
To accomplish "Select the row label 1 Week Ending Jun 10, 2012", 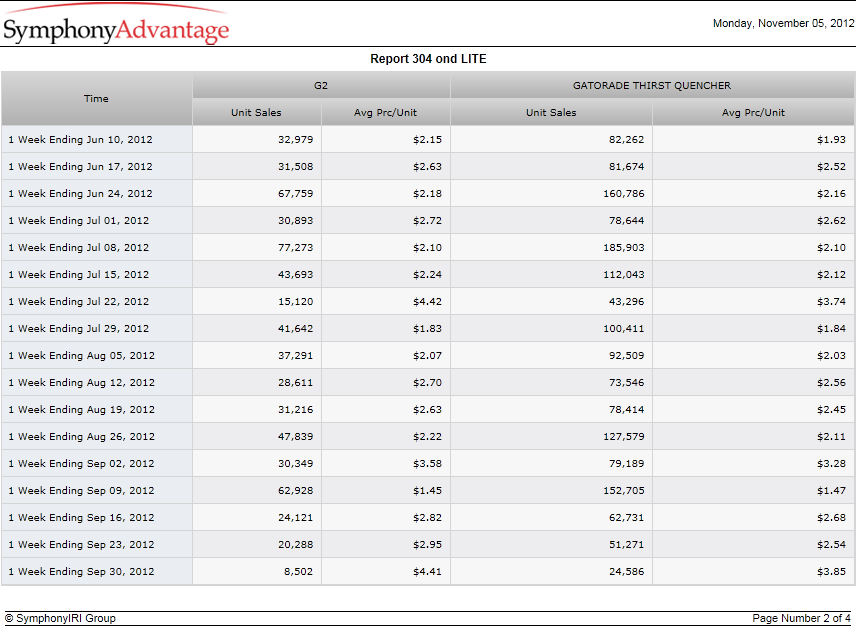I will (80, 140).
